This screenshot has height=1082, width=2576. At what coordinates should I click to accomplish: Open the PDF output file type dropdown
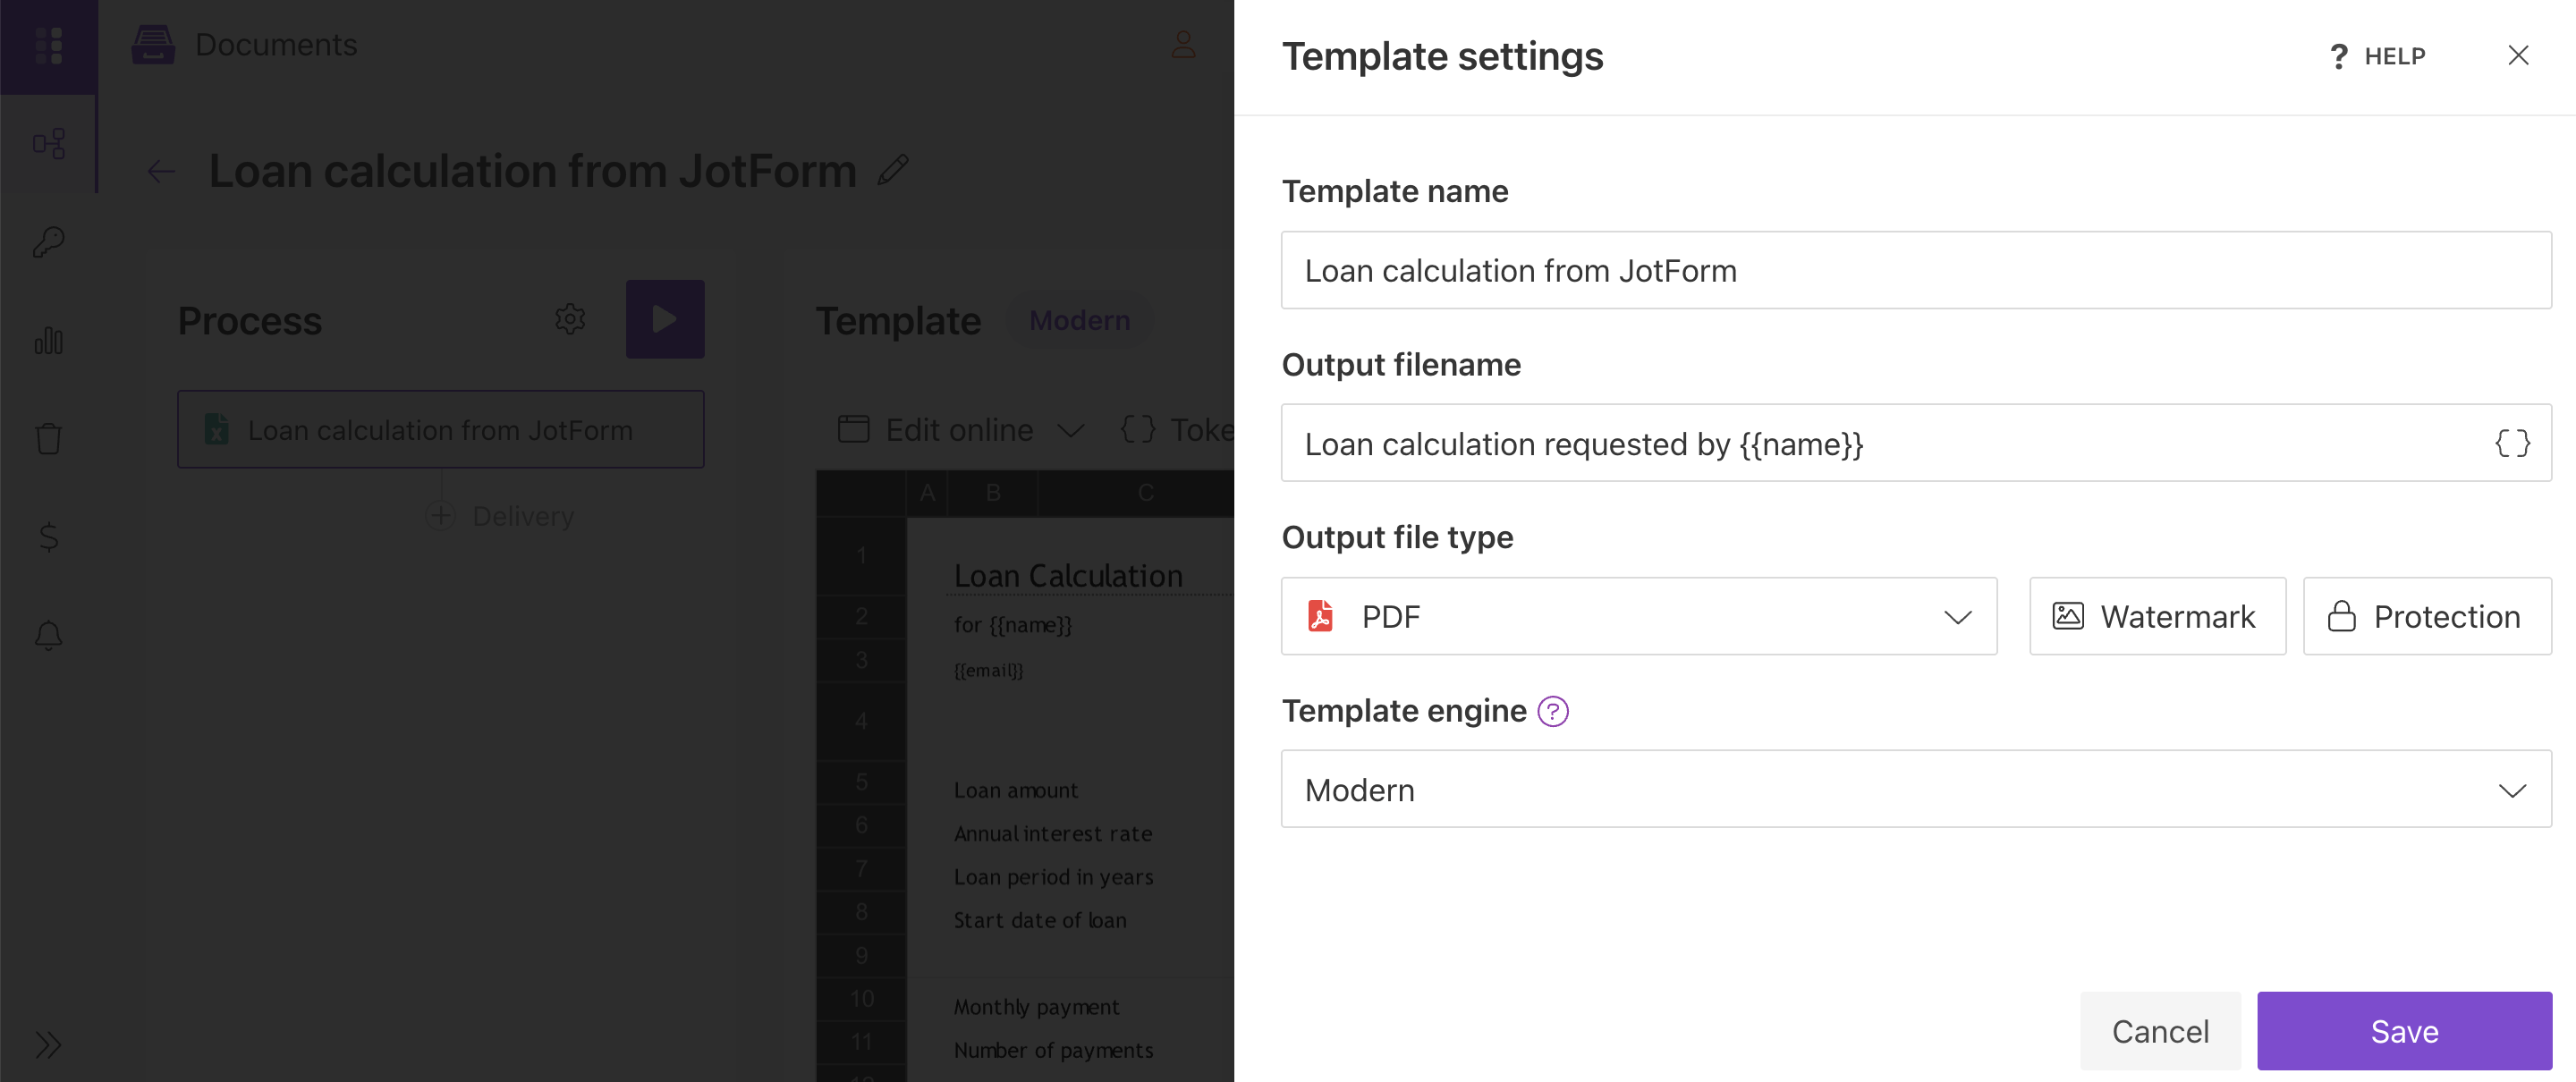[x=1639, y=617]
